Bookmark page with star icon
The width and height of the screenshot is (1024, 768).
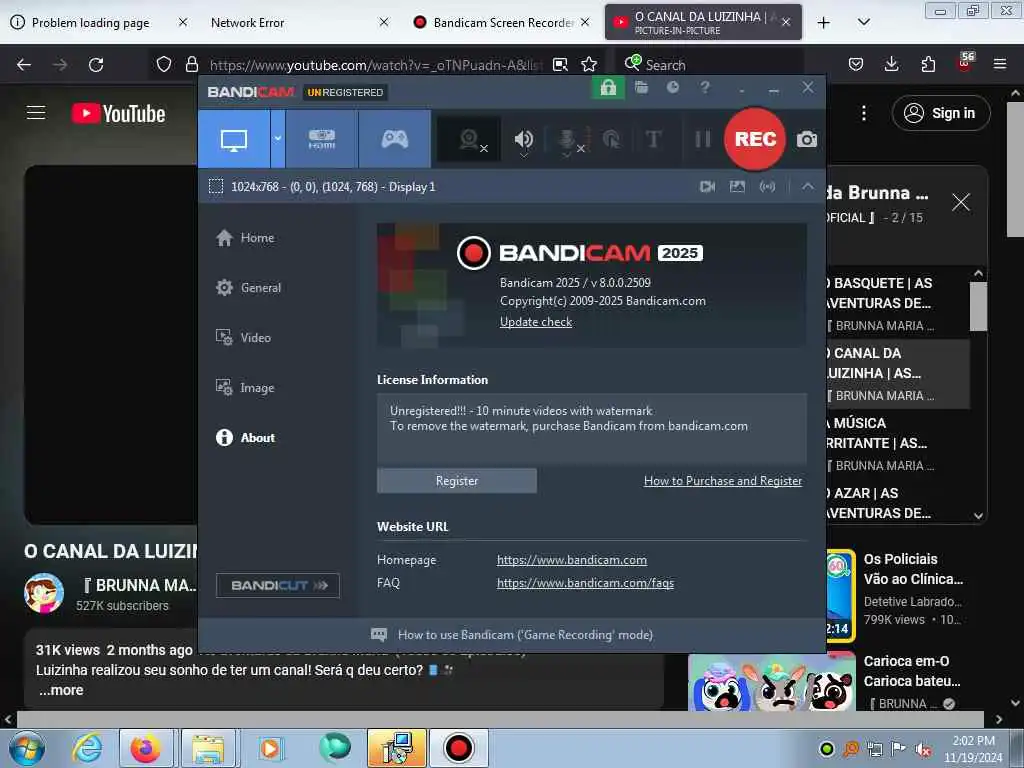[589, 65]
